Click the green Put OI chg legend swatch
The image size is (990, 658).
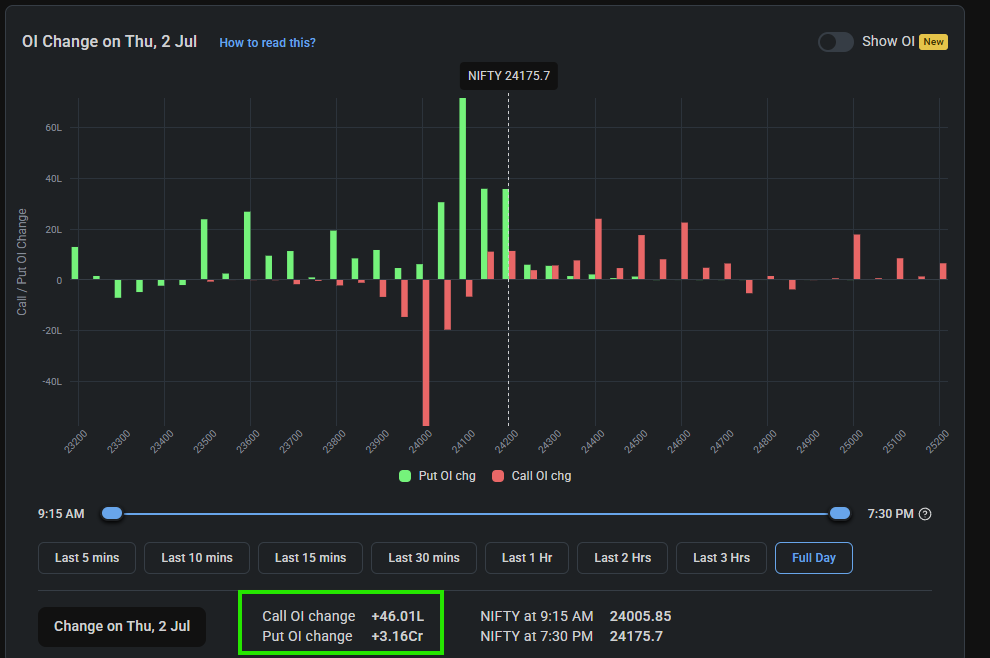405,476
